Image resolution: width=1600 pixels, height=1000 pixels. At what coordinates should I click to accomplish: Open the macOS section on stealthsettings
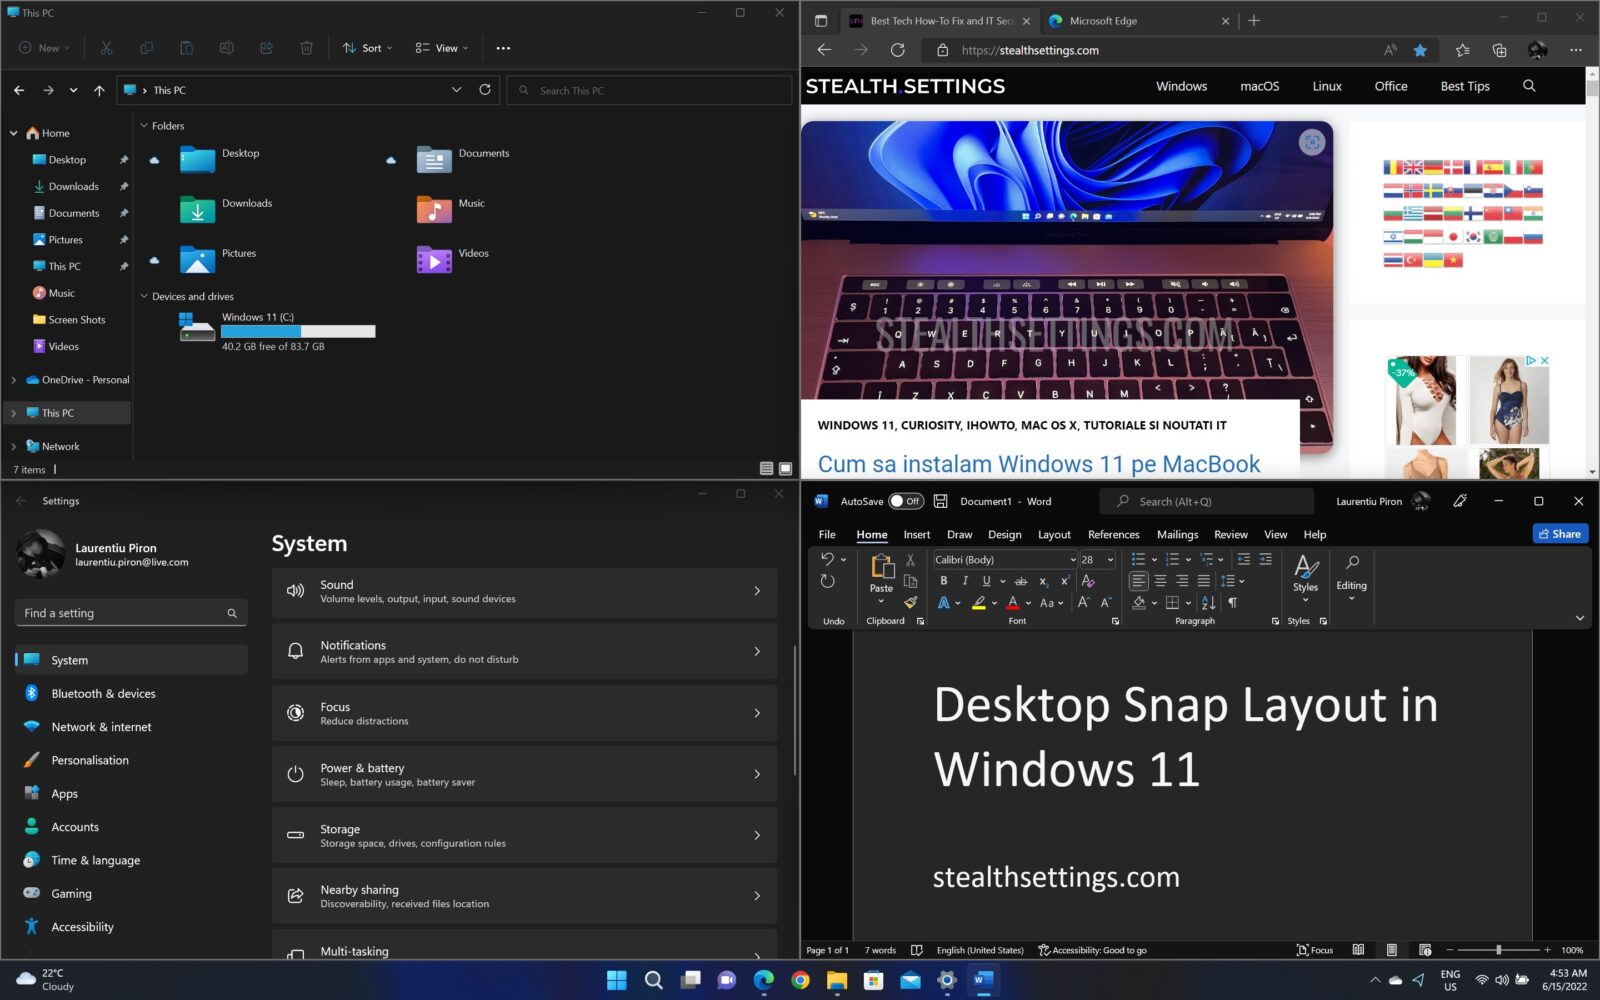(x=1259, y=86)
